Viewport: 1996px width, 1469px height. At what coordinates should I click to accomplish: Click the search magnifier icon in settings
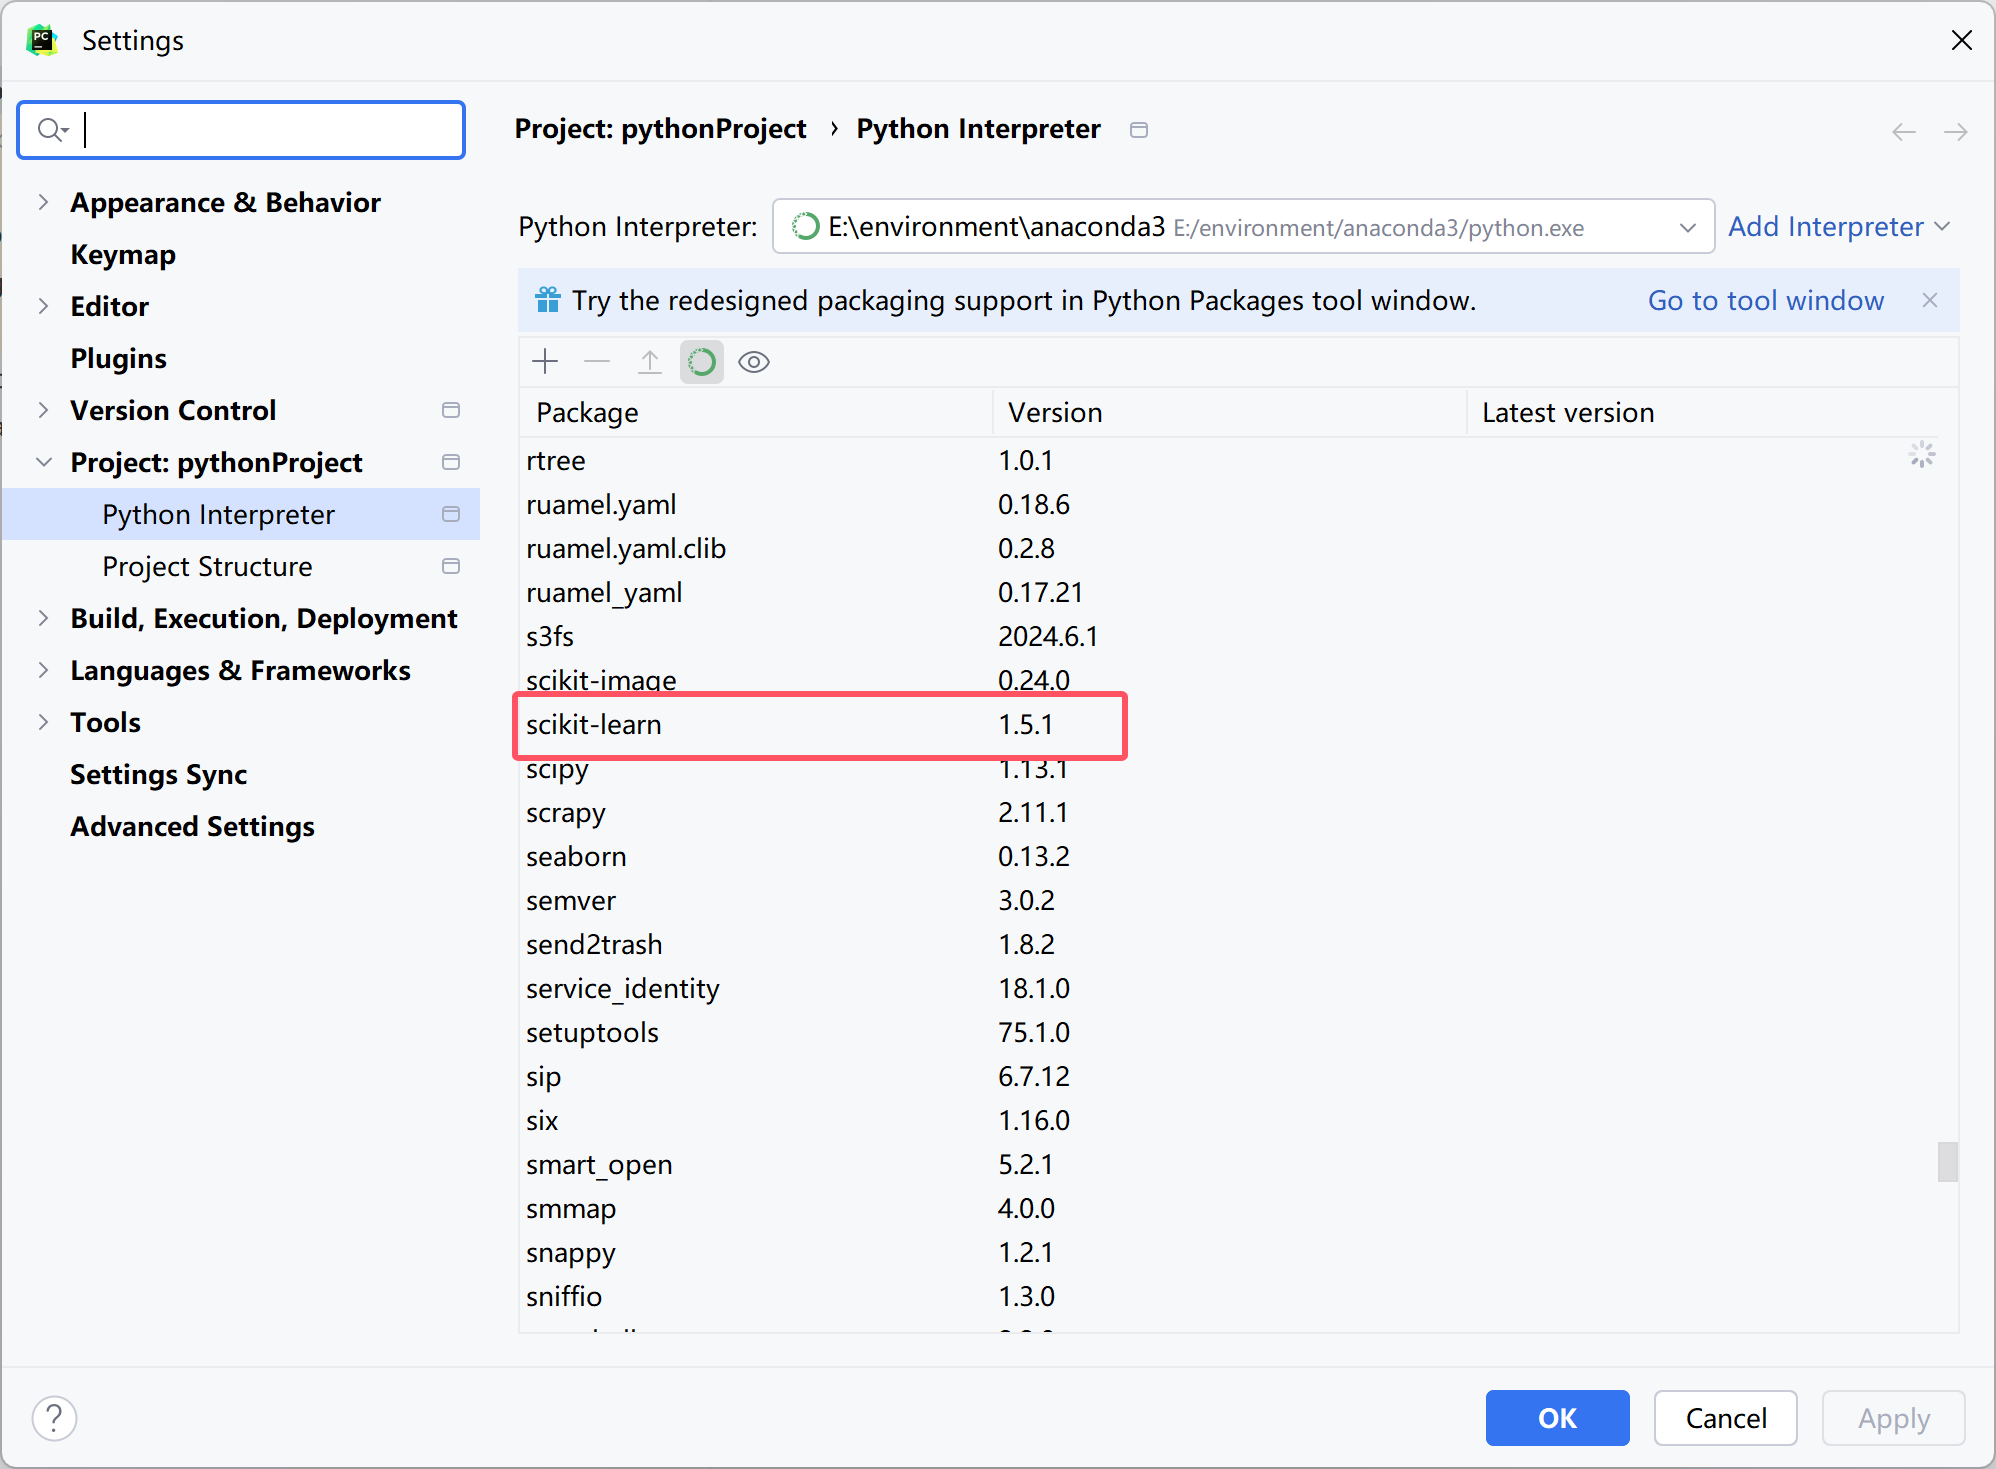click(x=52, y=130)
